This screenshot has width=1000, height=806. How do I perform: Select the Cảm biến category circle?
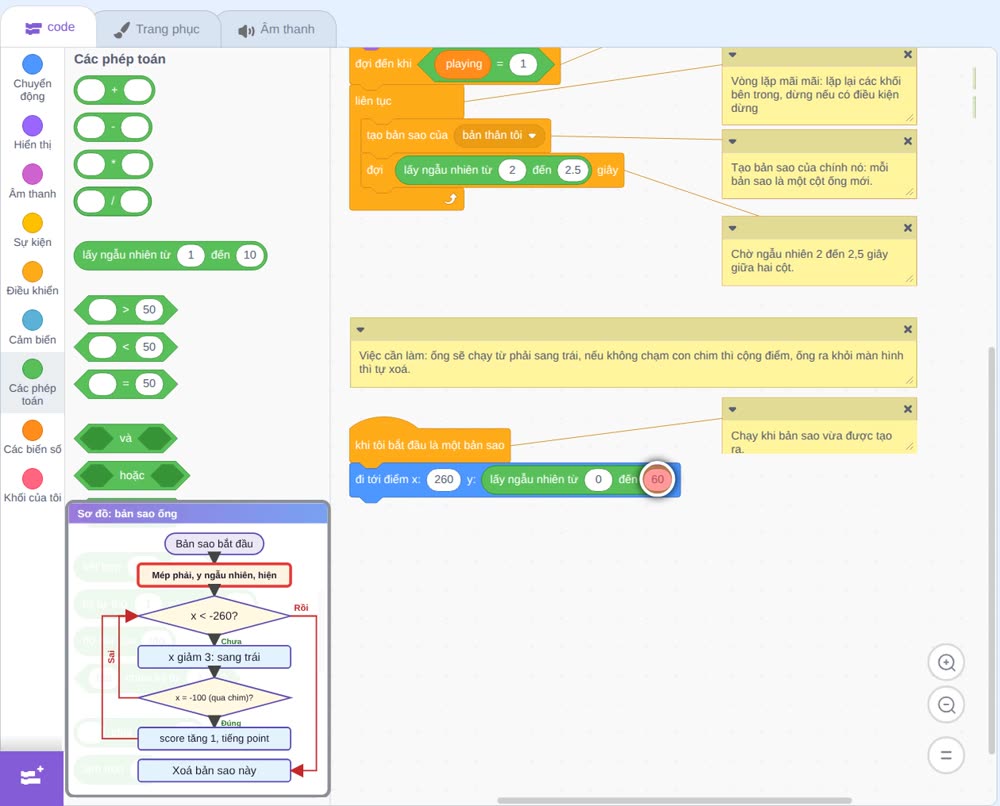click(x=33, y=320)
